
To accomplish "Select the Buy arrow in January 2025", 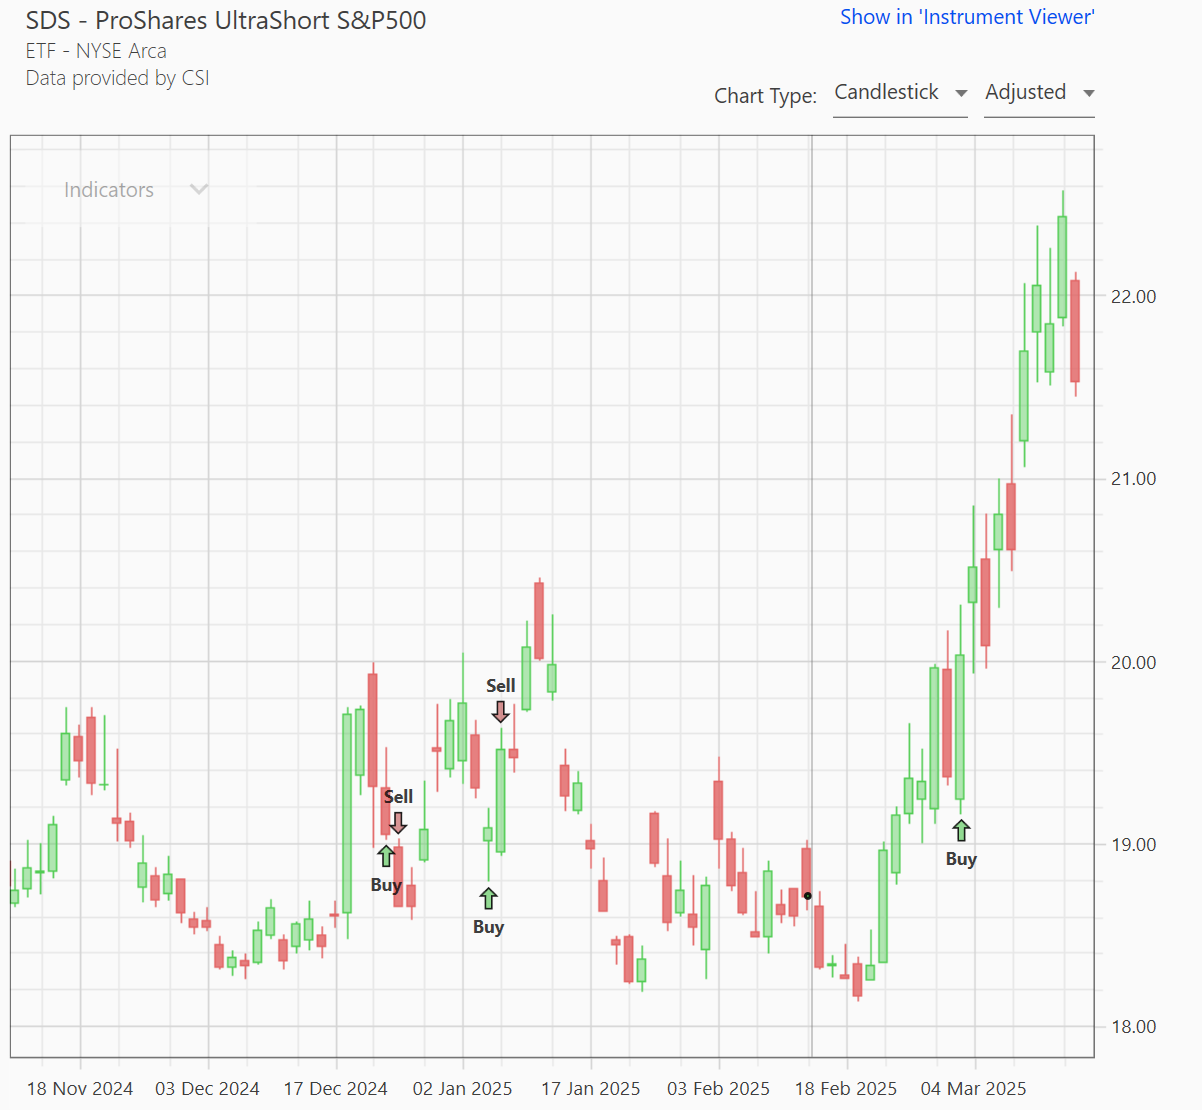I will tap(488, 898).
